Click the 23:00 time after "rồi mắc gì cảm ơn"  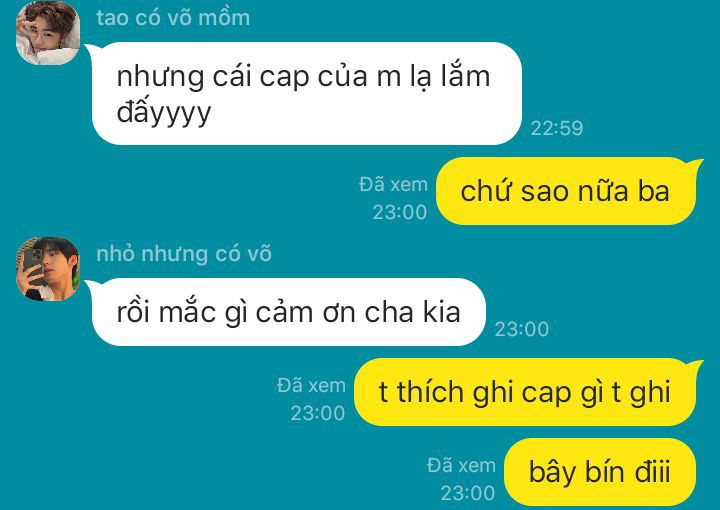(x=522, y=329)
